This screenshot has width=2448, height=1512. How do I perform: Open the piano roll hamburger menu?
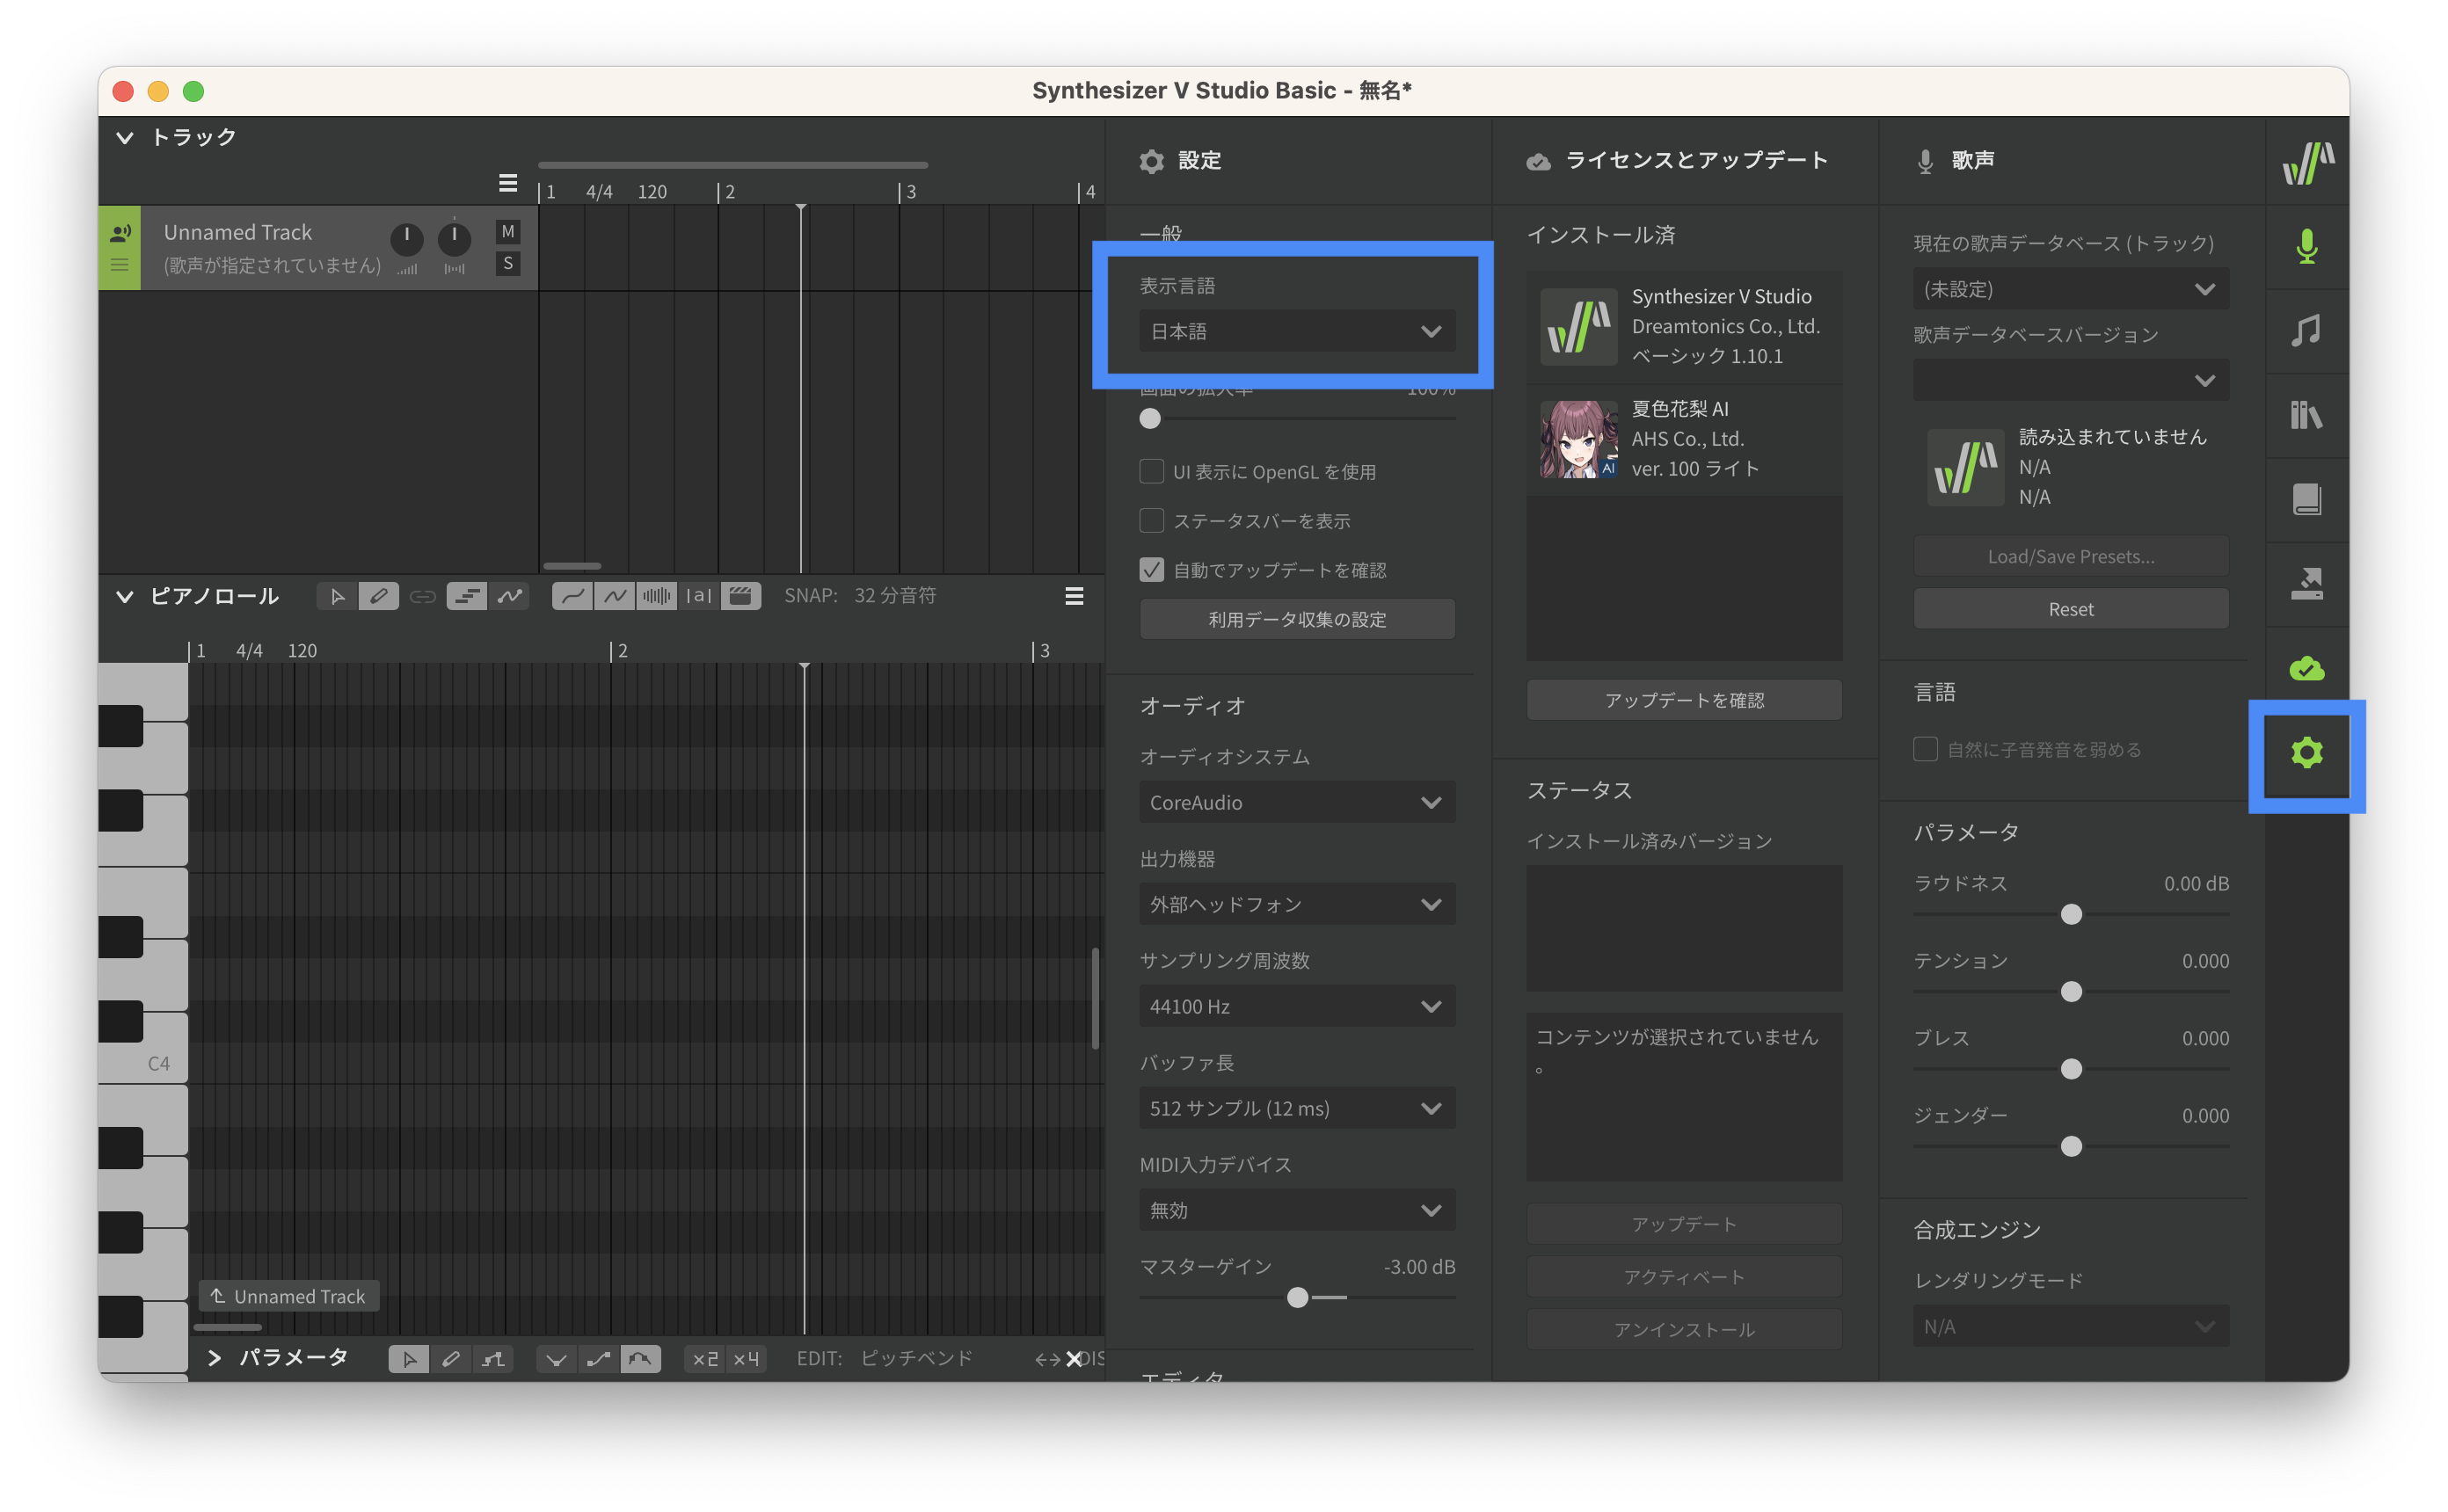(1074, 596)
